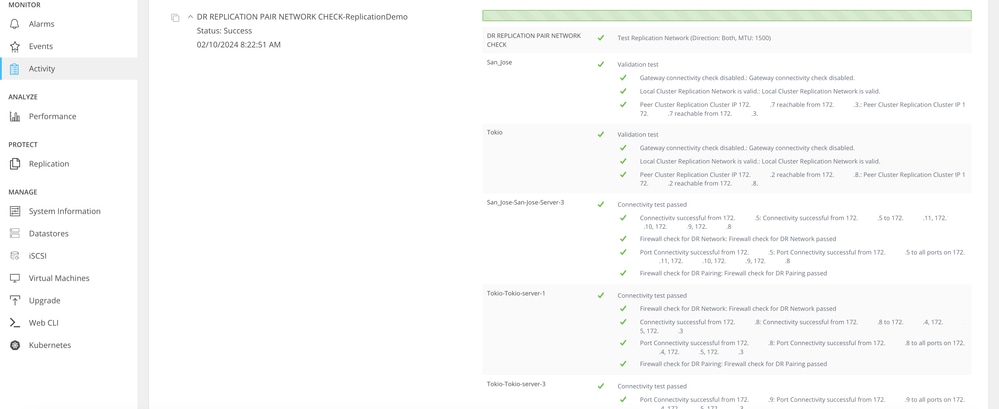Viewport: 999px width, 409px height.
Task: Open the Performance chart icon
Action: (x=15, y=117)
